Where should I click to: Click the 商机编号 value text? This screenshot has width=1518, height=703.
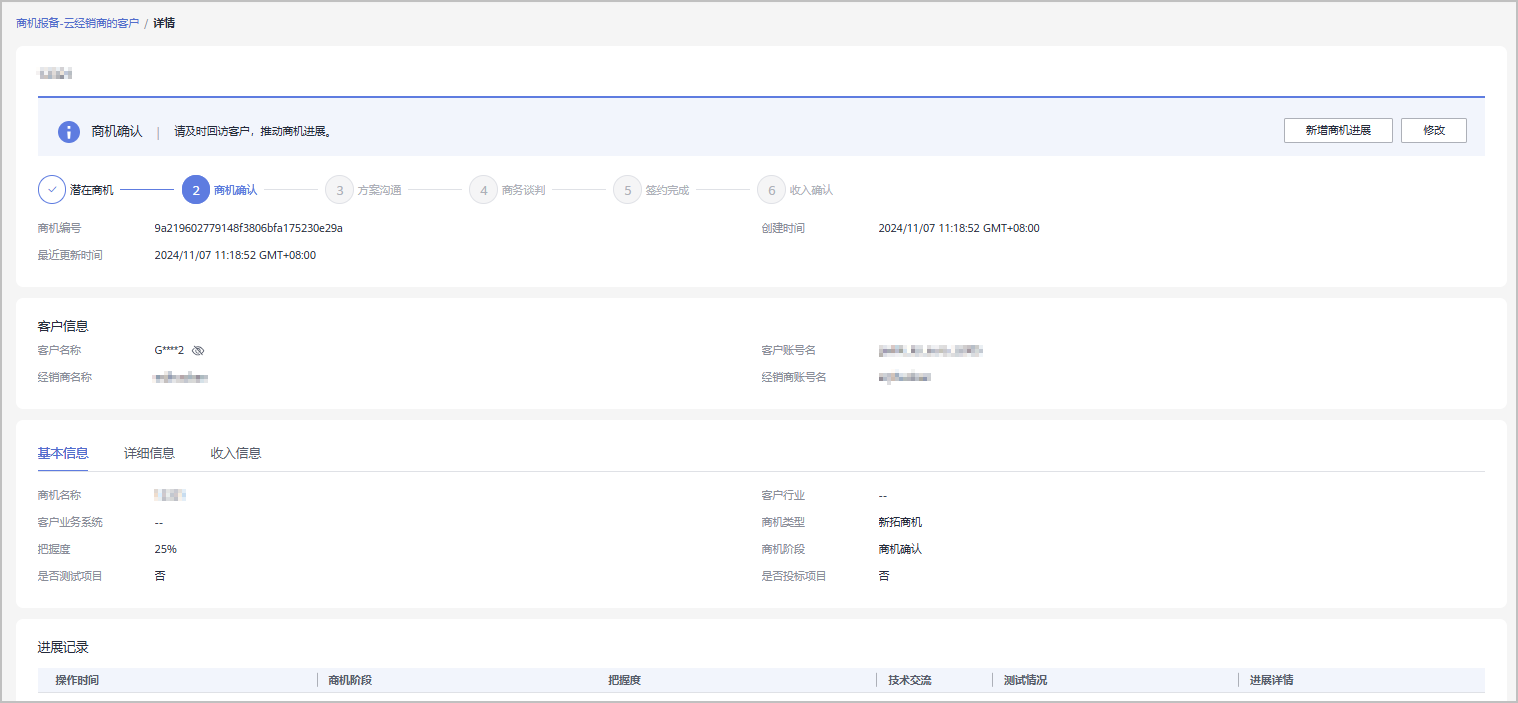pos(248,228)
